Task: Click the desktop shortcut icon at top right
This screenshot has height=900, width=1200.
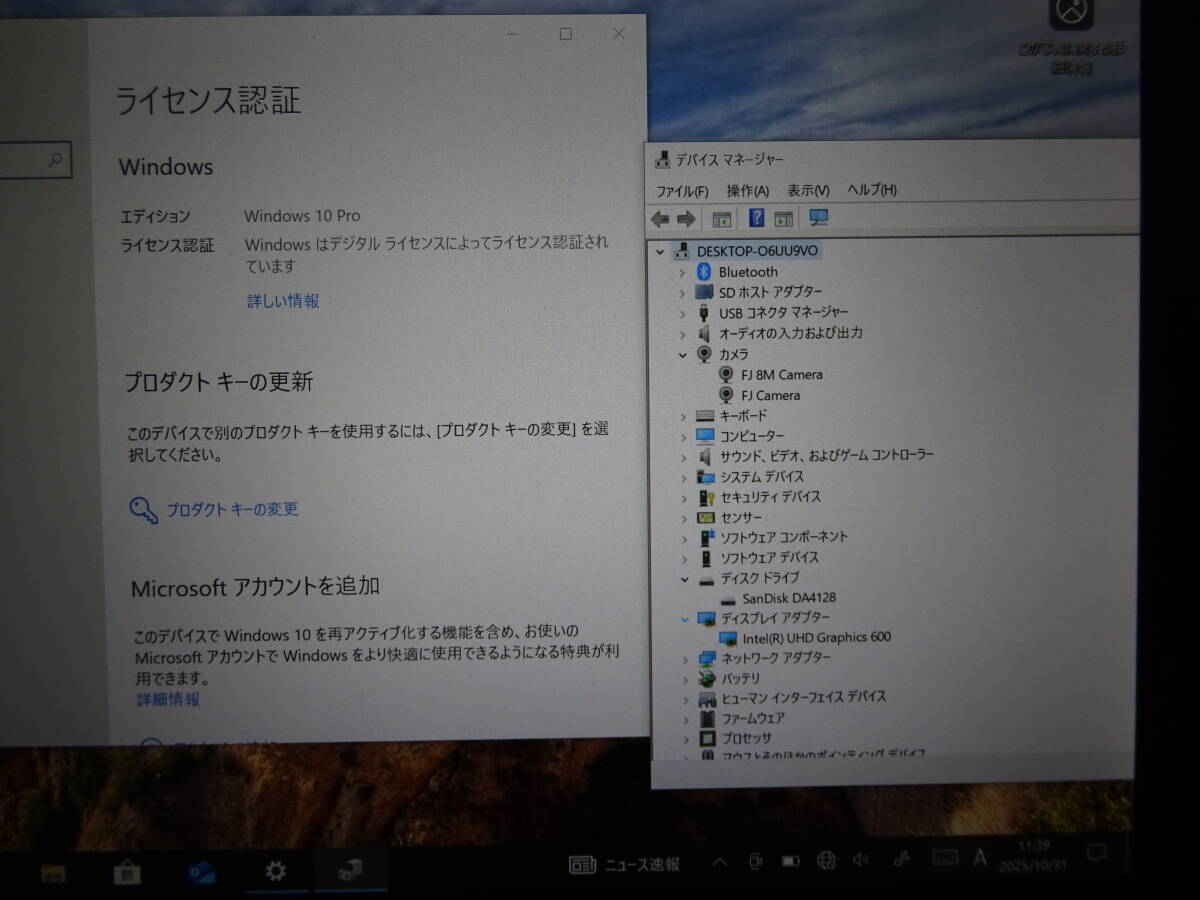Action: point(1072,13)
